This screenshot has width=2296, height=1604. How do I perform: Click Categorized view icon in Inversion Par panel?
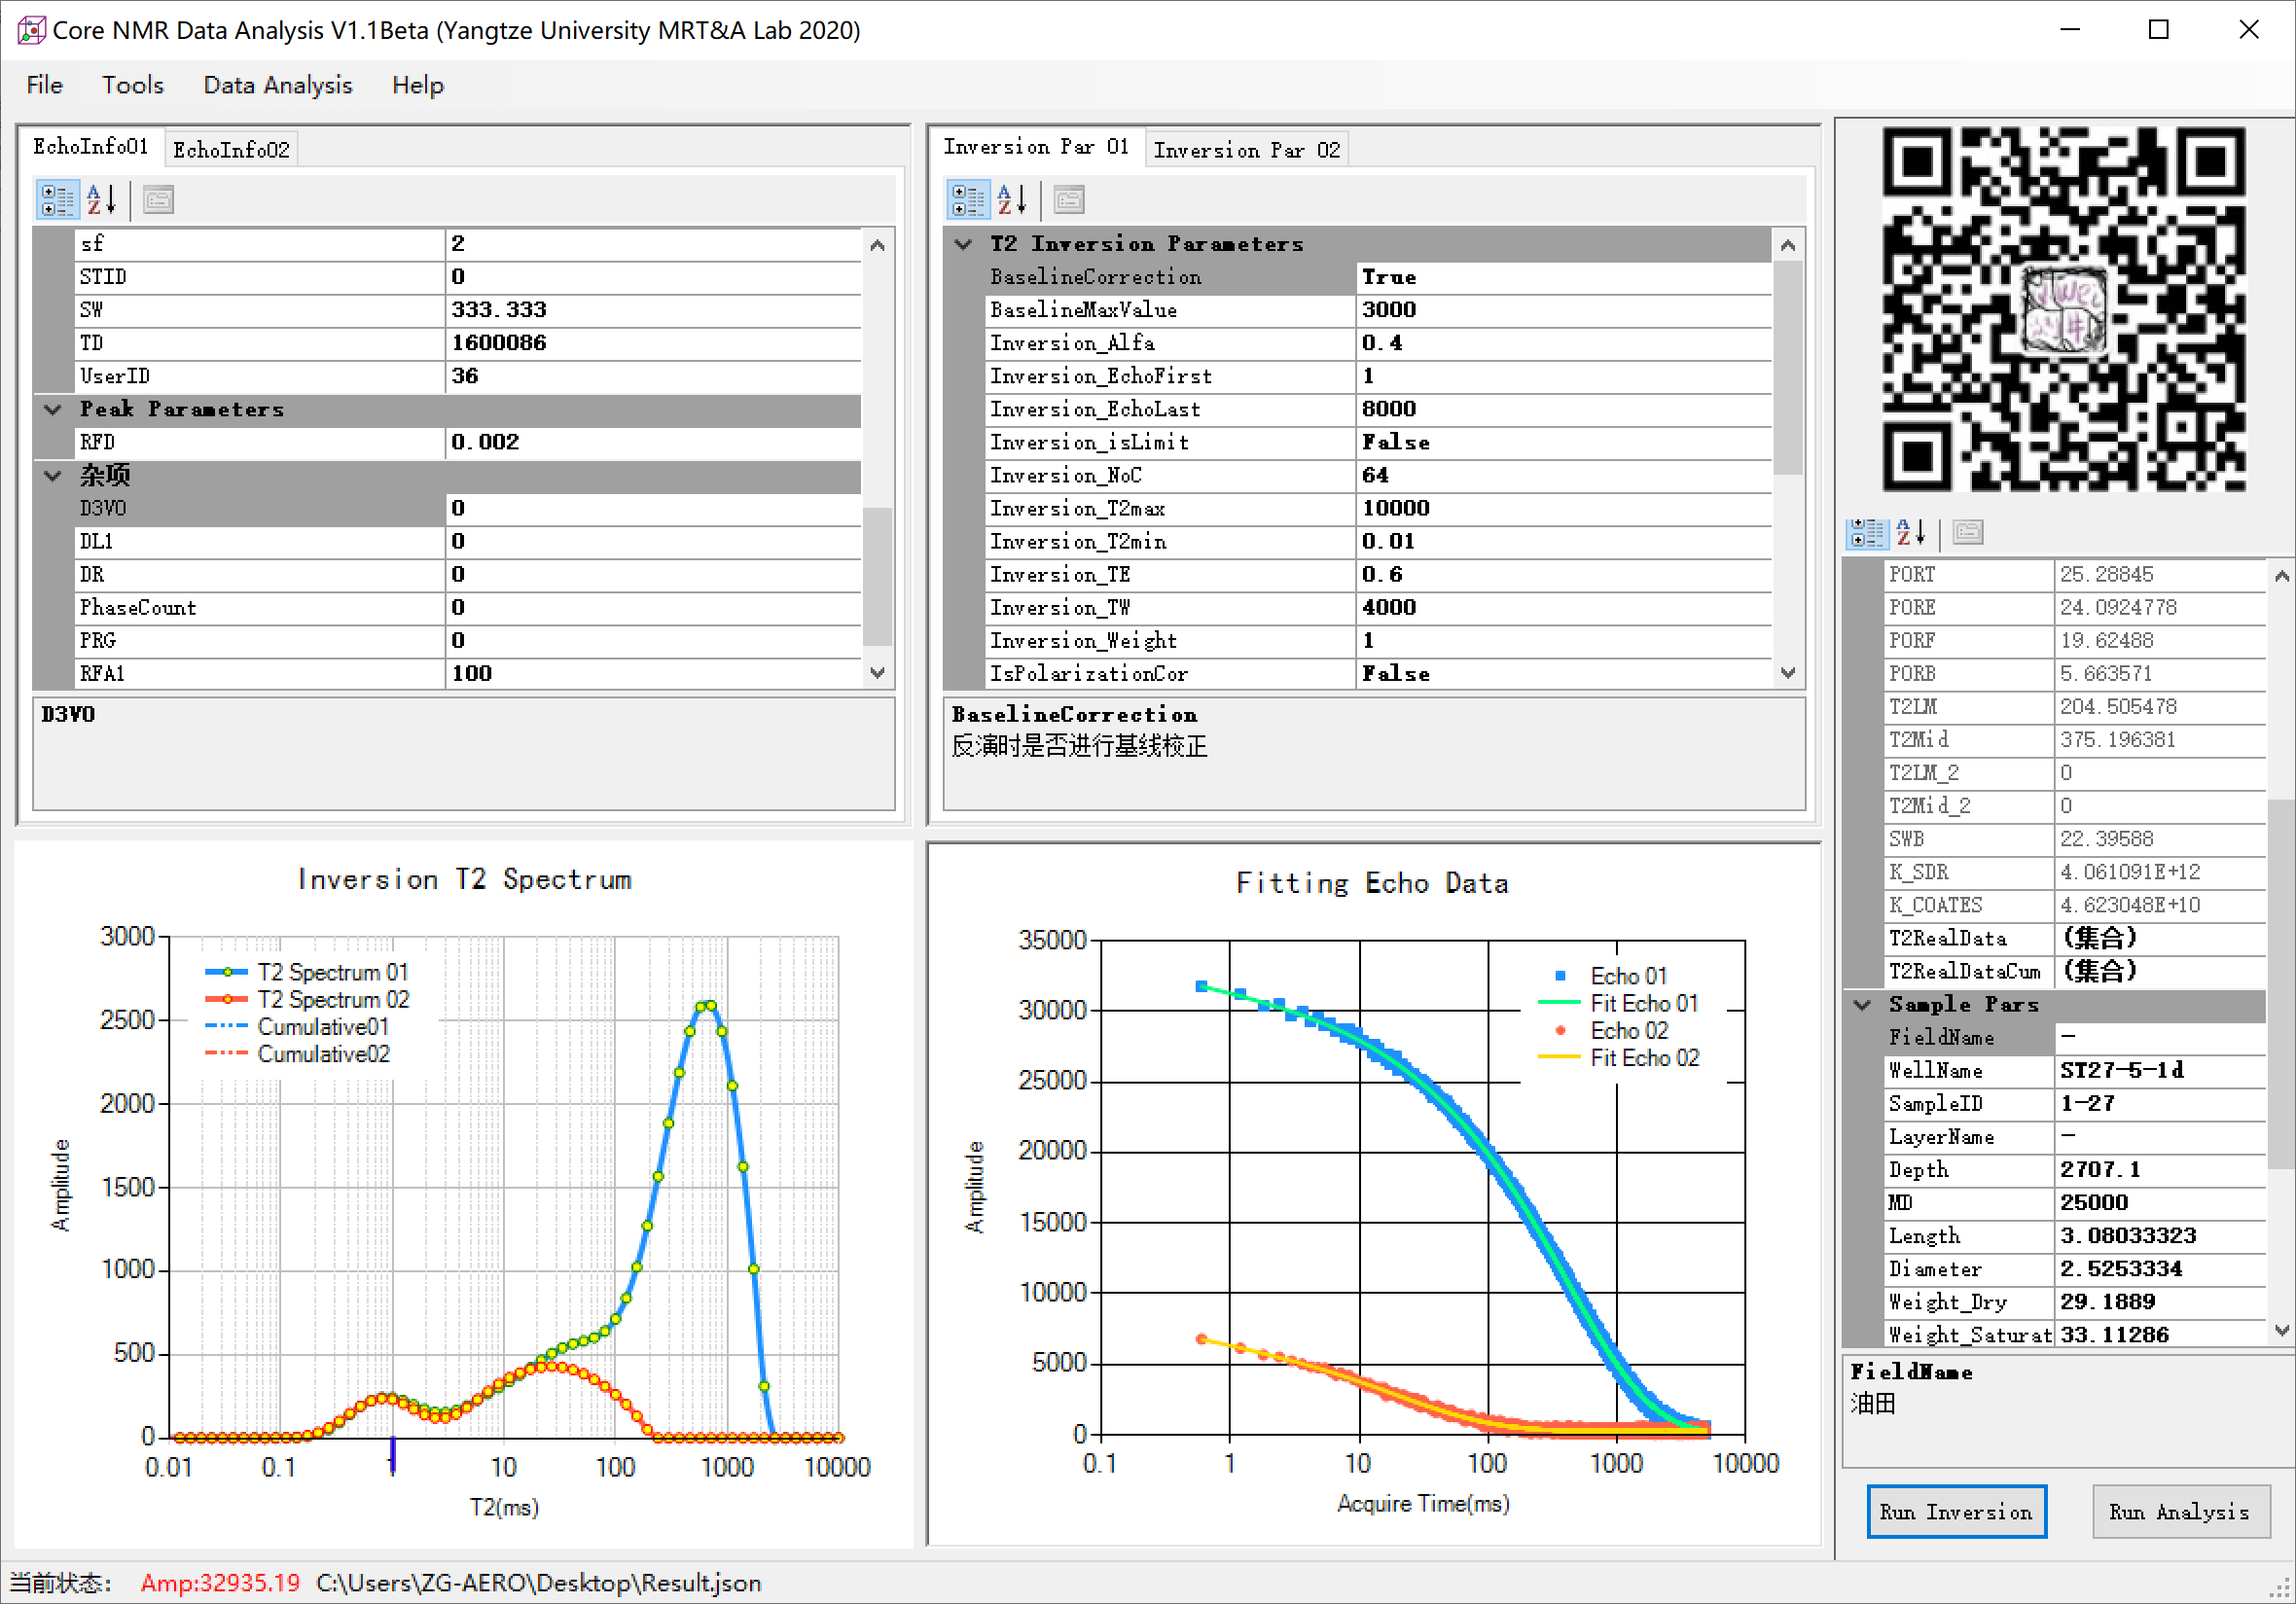[x=967, y=200]
